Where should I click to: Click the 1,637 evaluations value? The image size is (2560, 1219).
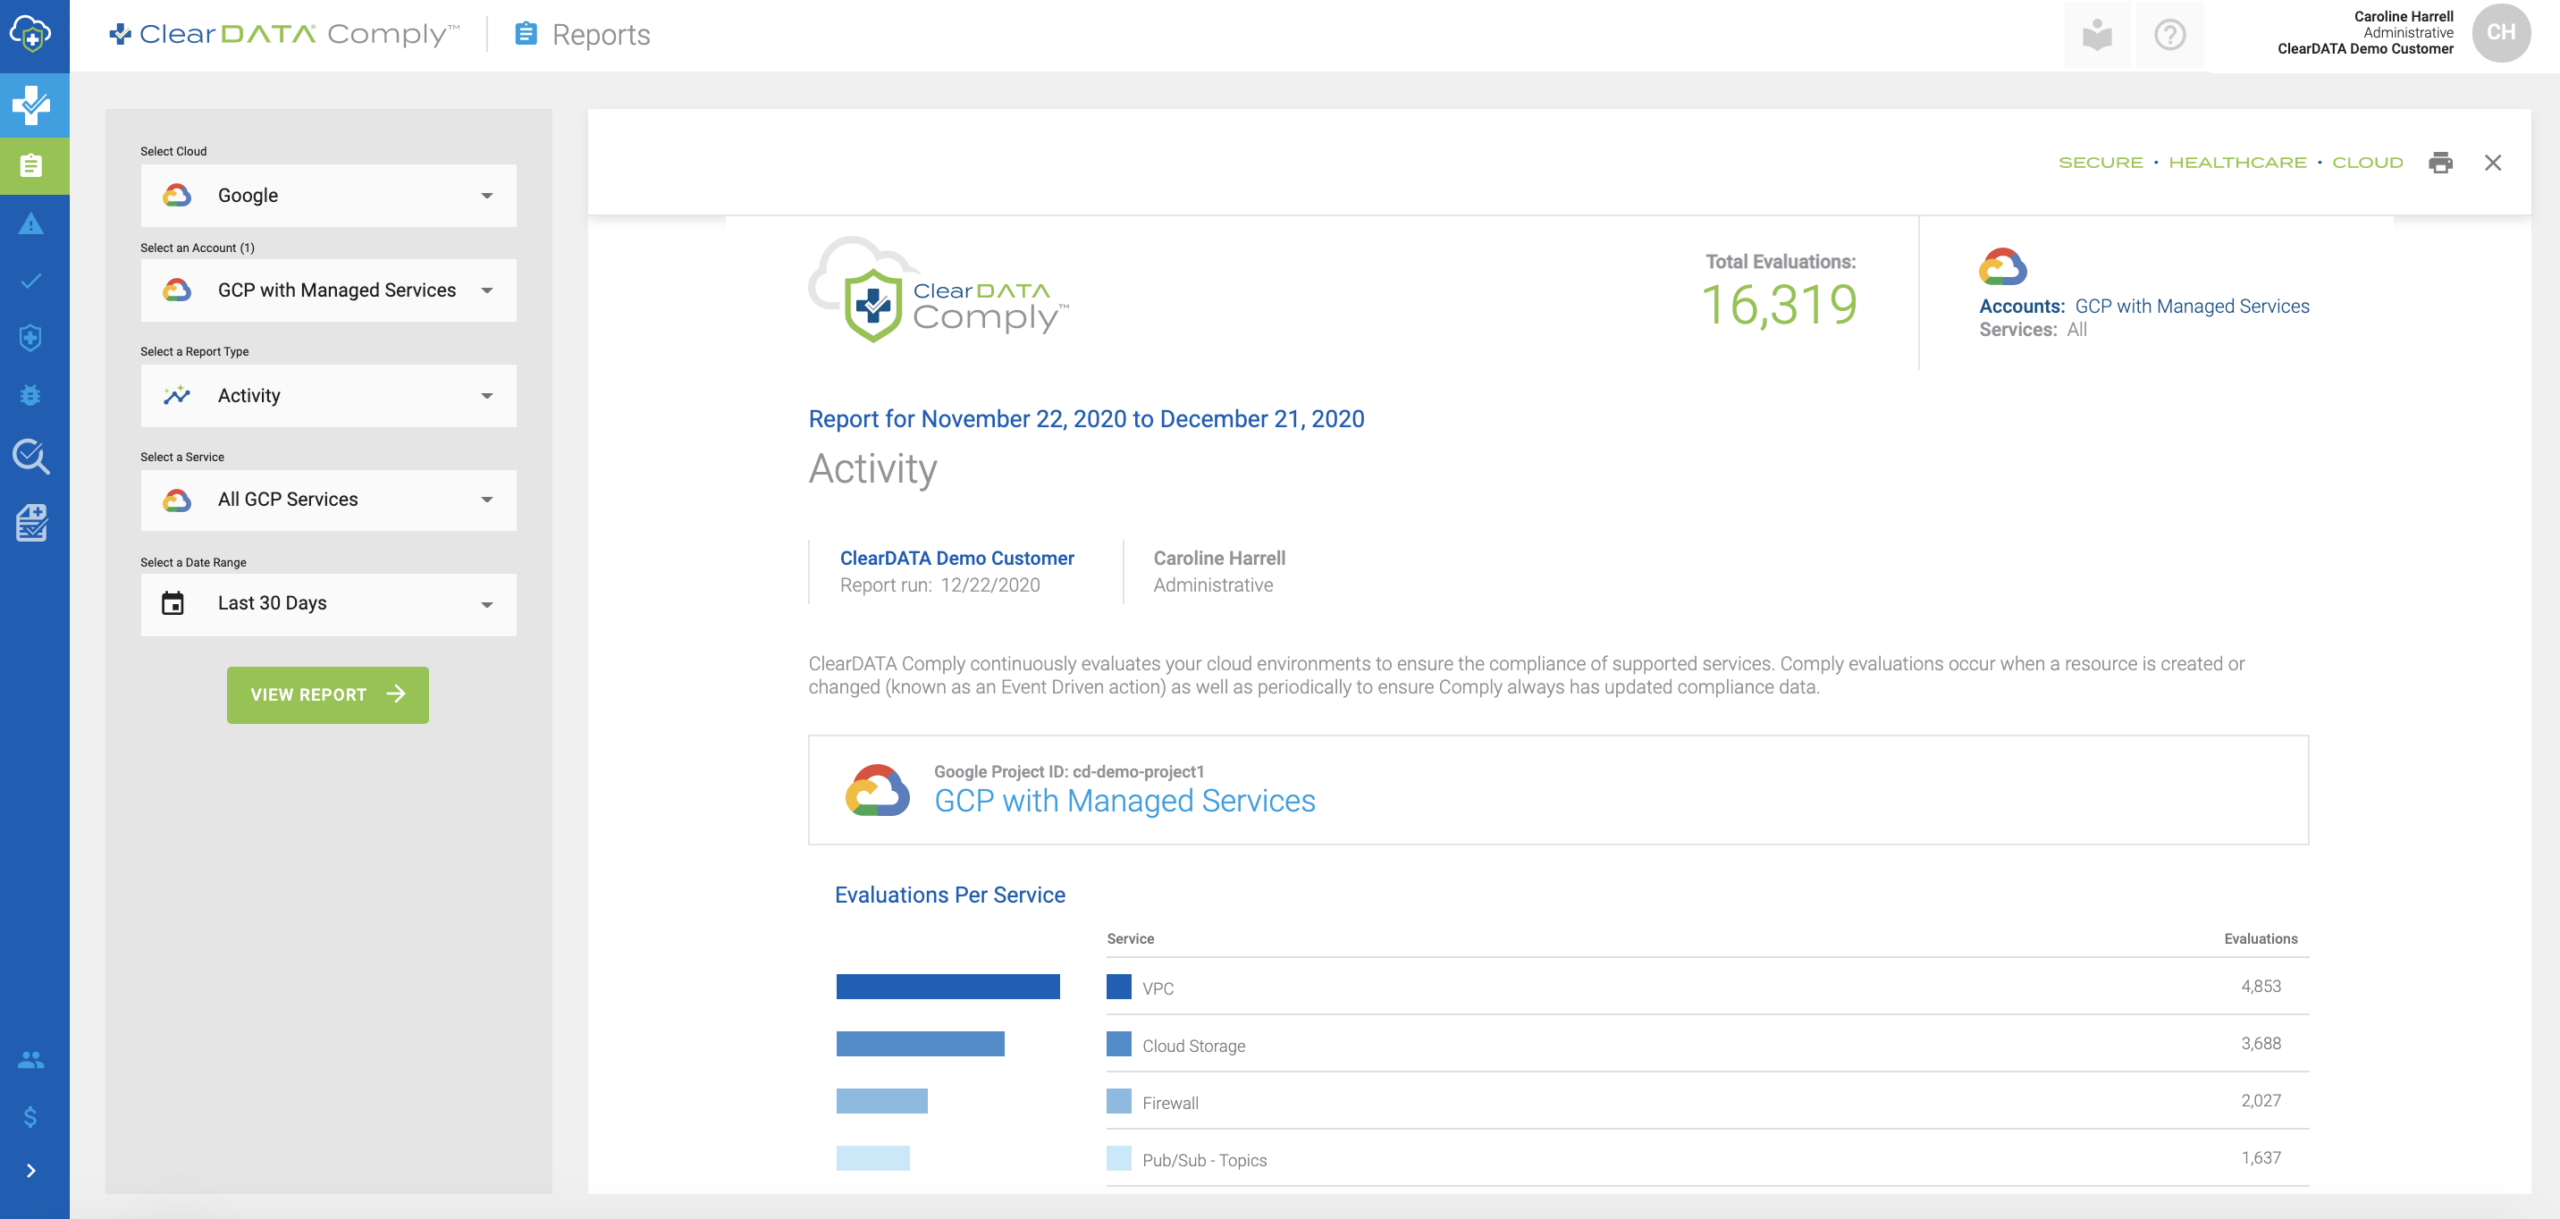point(2261,1157)
